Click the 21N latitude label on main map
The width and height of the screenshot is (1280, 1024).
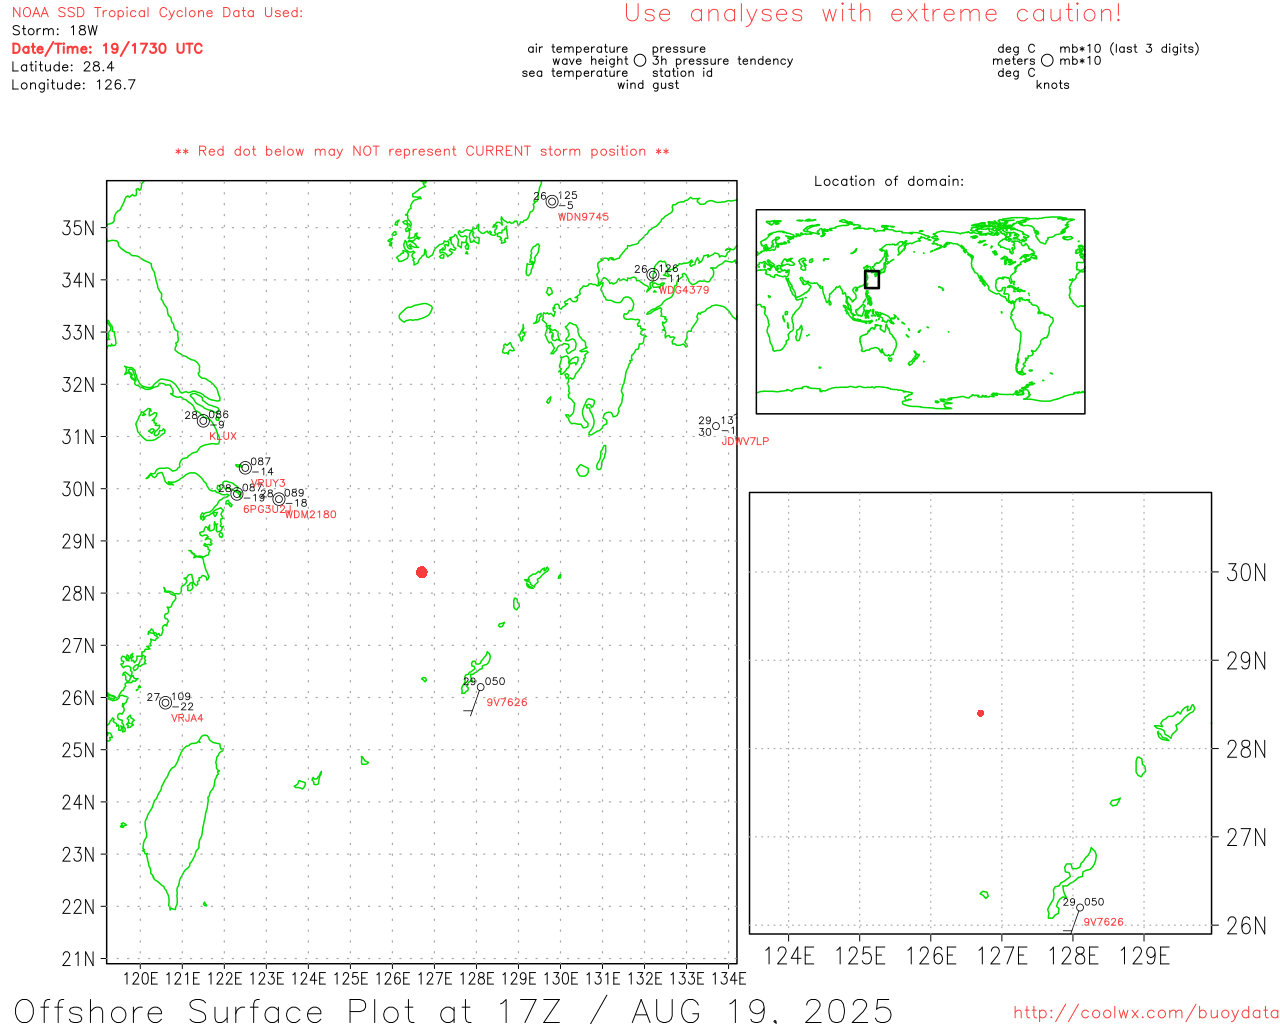[79, 959]
